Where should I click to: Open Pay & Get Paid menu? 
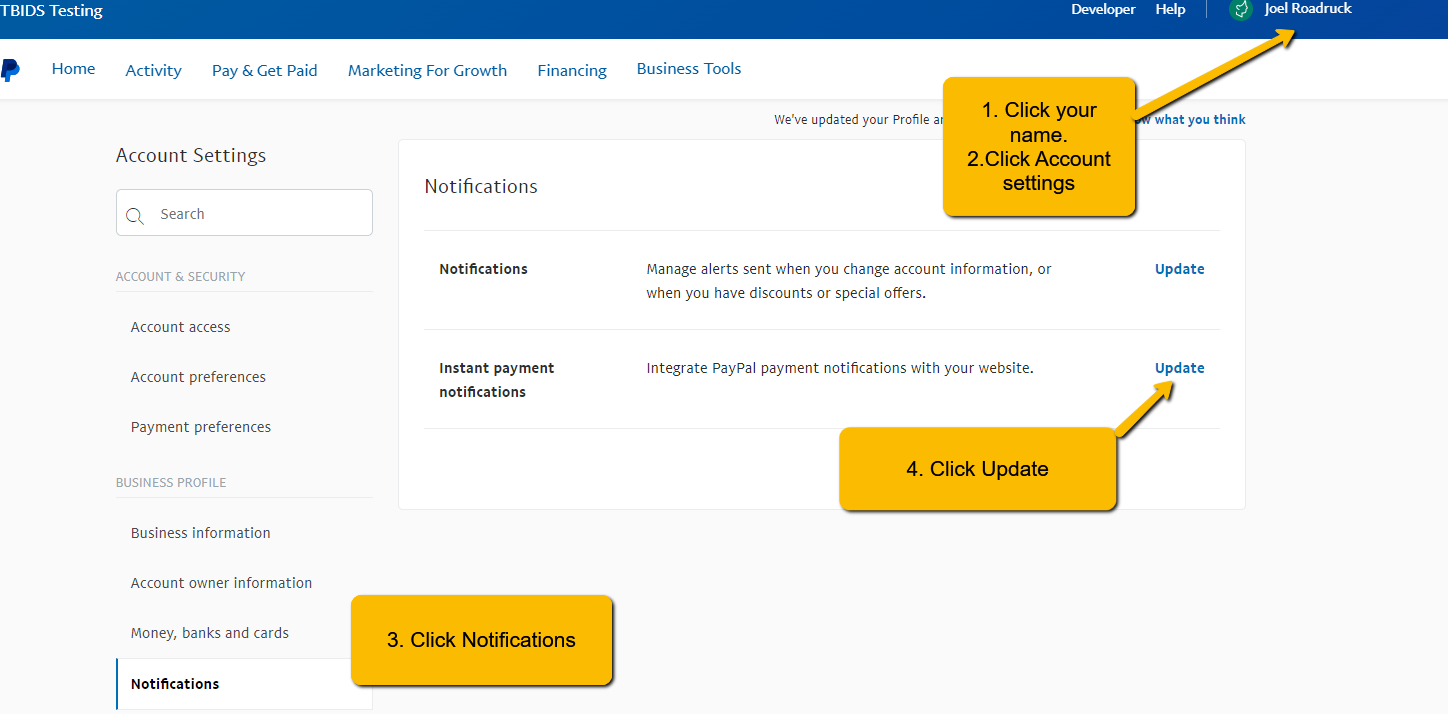click(x=265, y=70)
